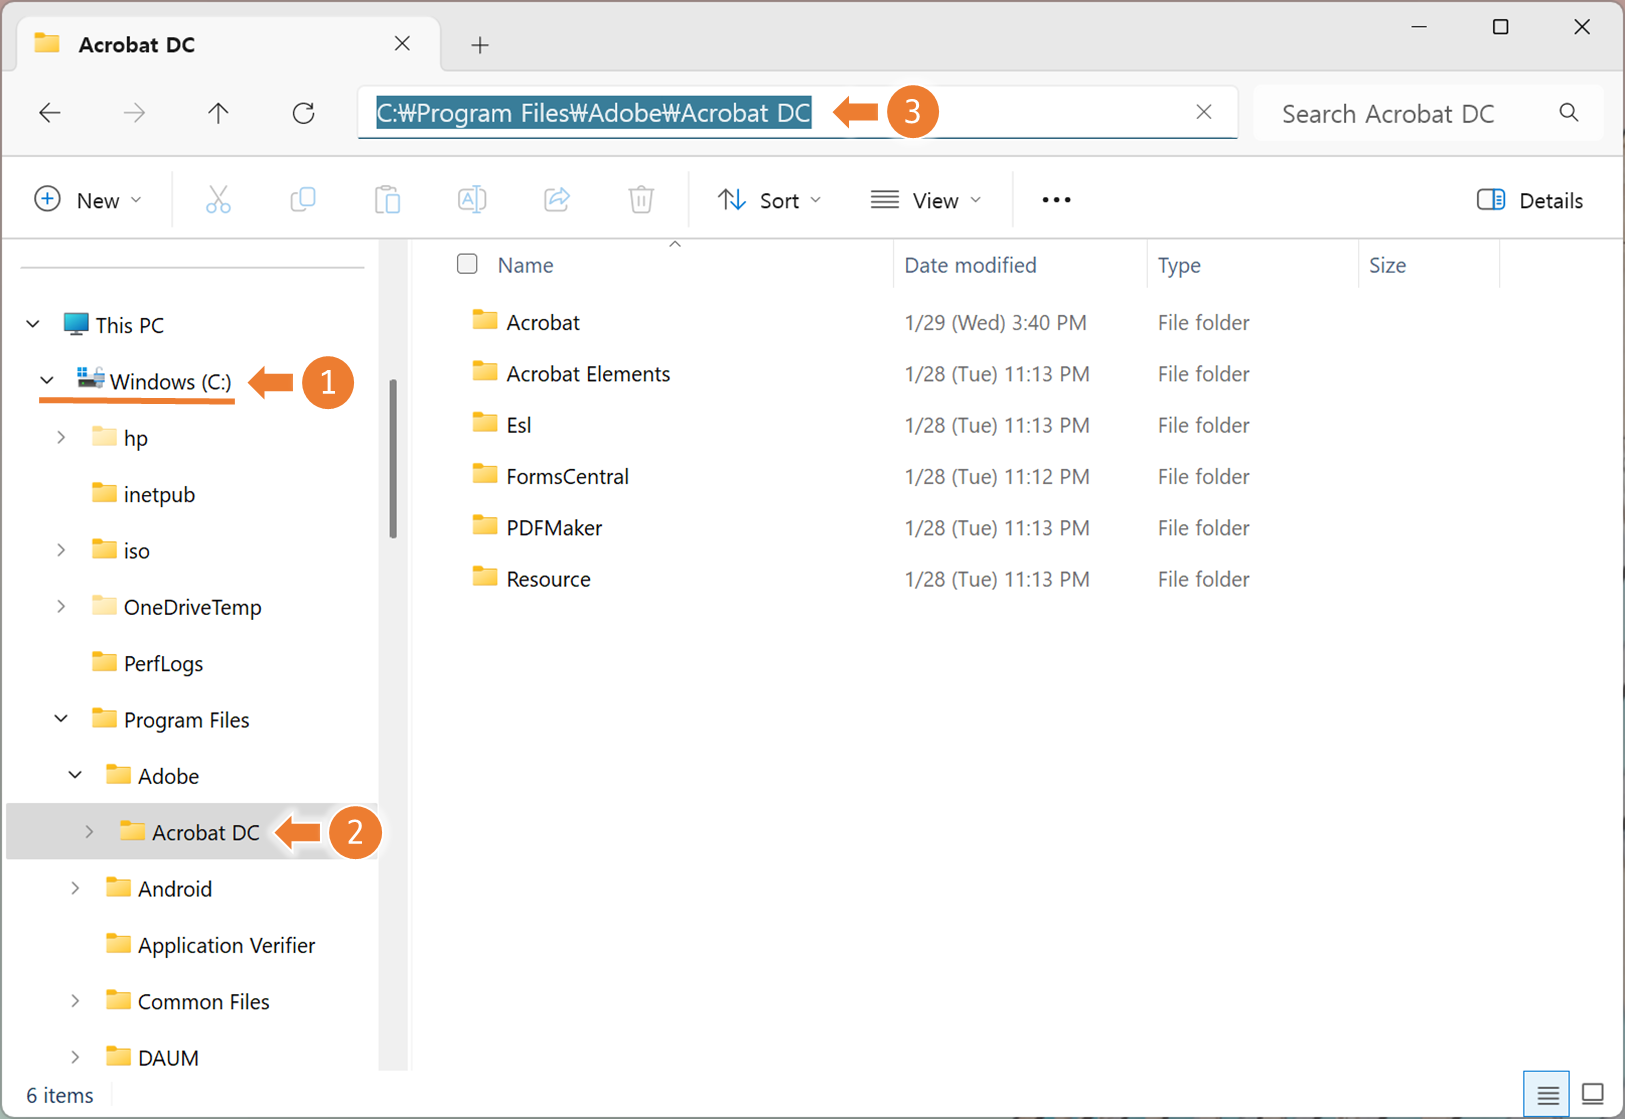This screenshot has height=1119, width=1625.
Task: Expand the Android folder node
Action: click(x=75, y=888)
